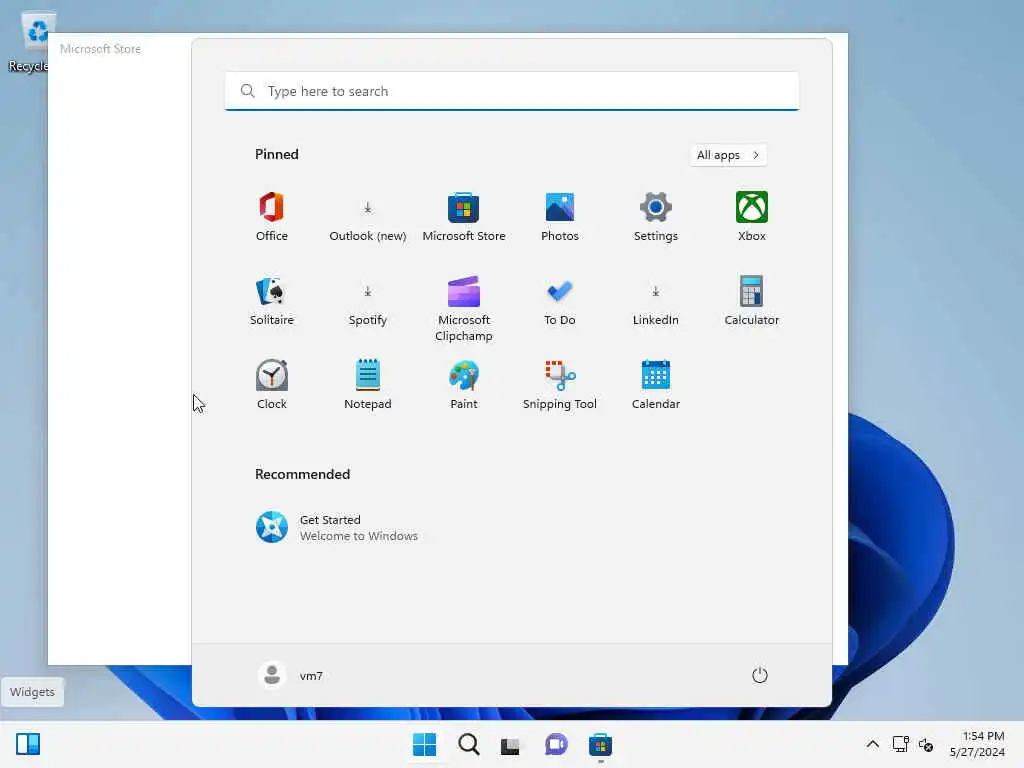This screenshot has height=768, width=1024.
Task: Click the Pinned section heading
Action: (x=277, y=154)
